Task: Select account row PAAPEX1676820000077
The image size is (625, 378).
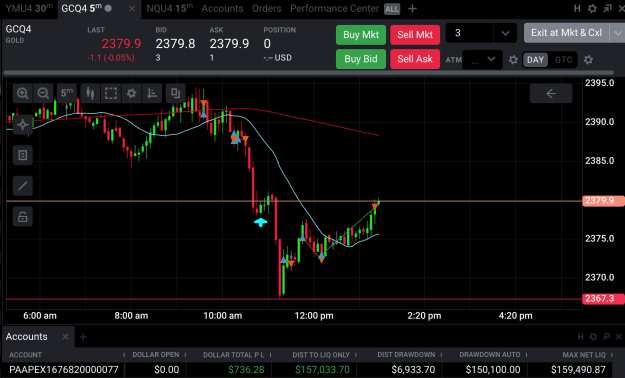Action: point(64,370)
